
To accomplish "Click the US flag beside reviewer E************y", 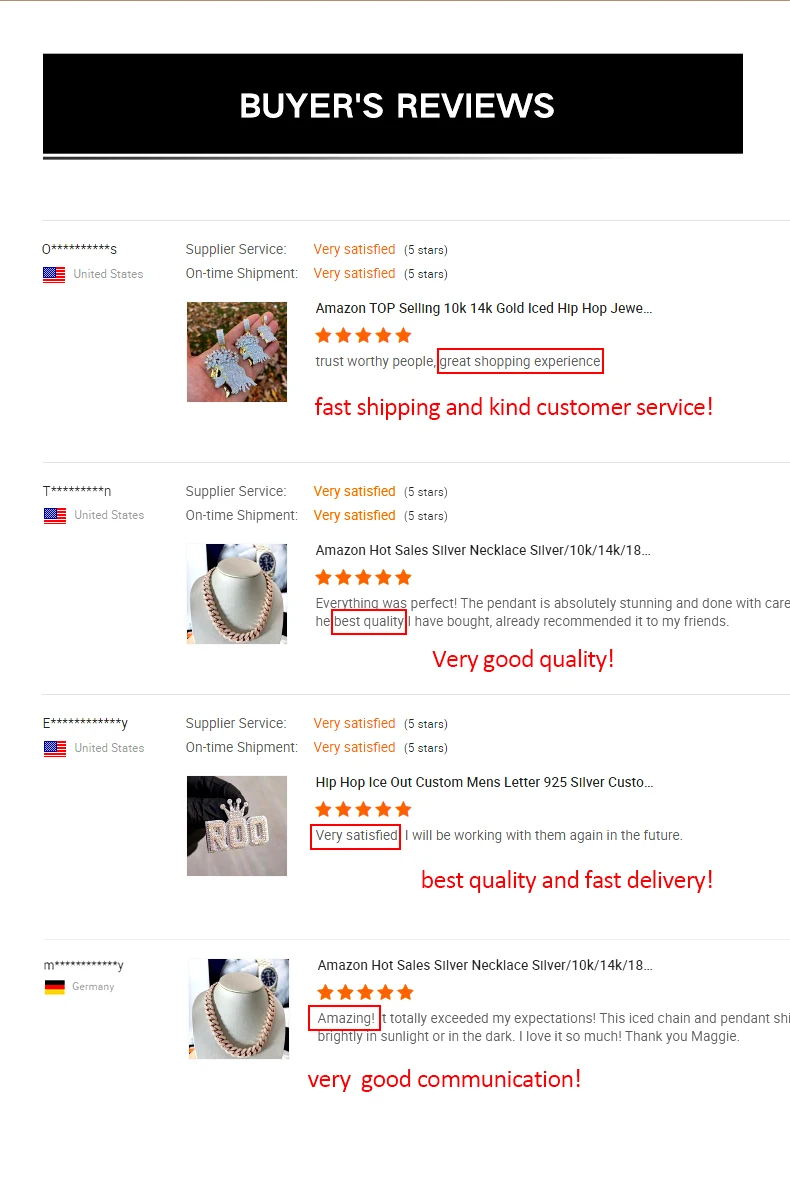I will pos(55,749).
